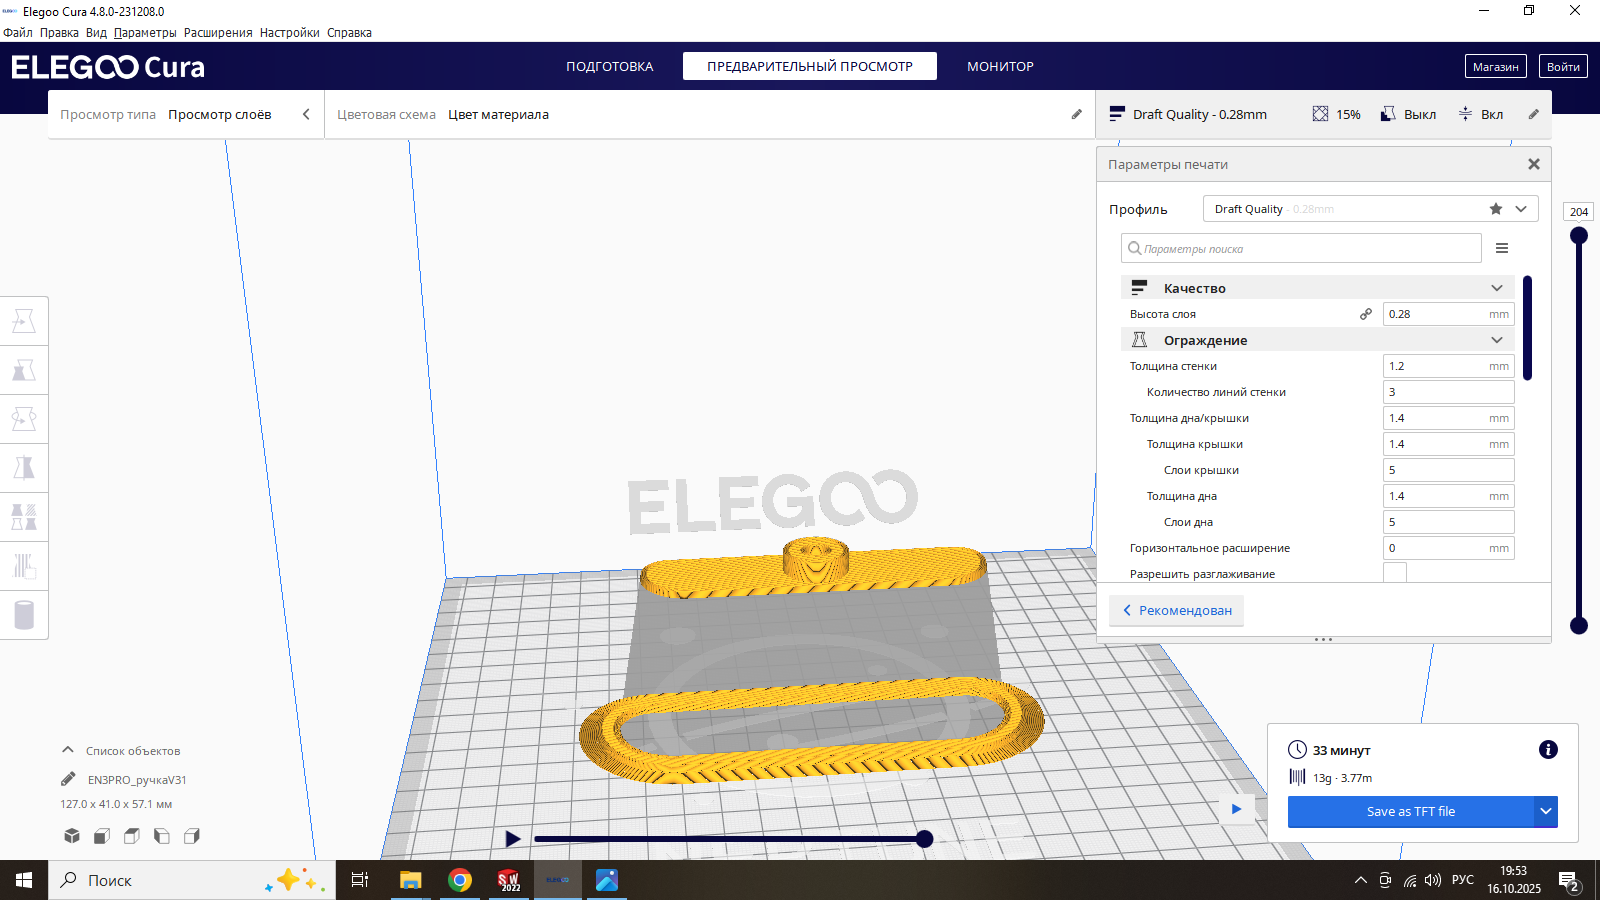Click the print info icon near 33 минут
The width and height of the screenshot is (1600, 900).
pyautogui.click(x=1548, y=750)
